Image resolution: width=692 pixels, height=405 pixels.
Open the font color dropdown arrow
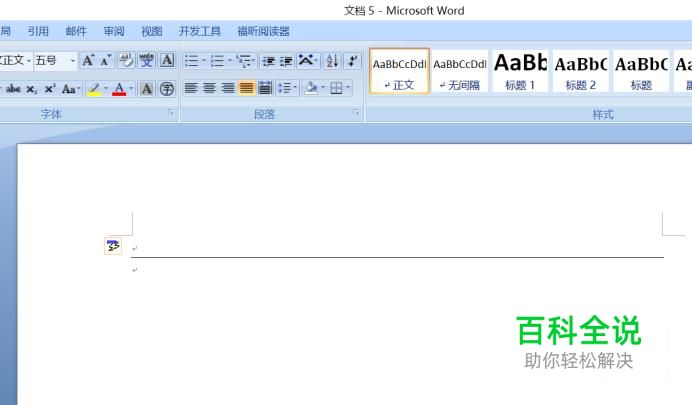[131, 89]
